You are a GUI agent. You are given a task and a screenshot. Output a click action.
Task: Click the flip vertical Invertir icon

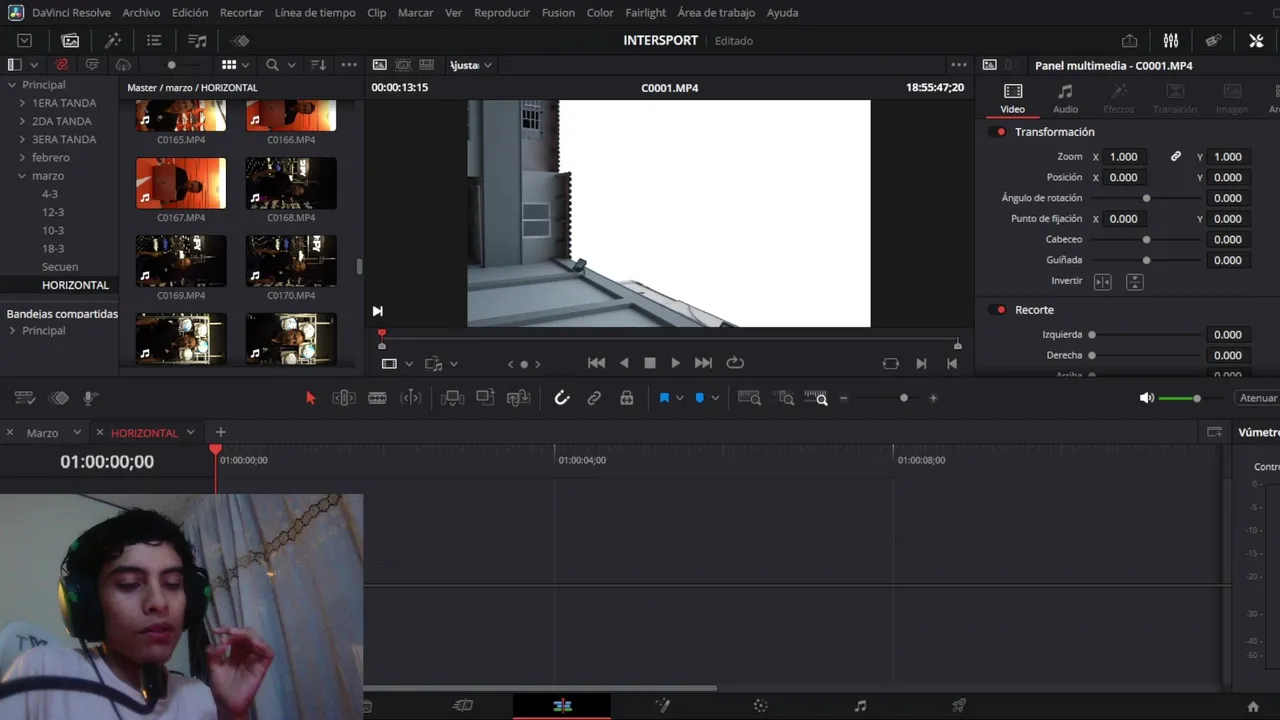click(1134, 282)
